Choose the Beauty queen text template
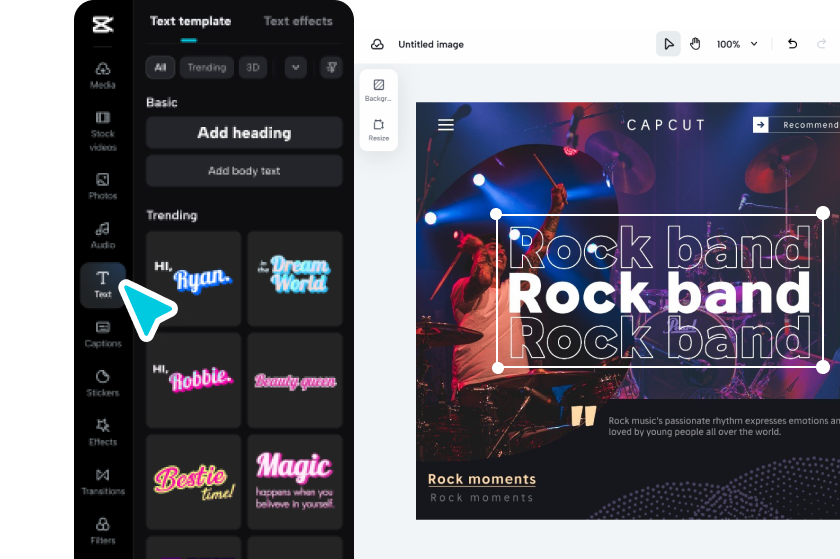 (x=295, y=380)
